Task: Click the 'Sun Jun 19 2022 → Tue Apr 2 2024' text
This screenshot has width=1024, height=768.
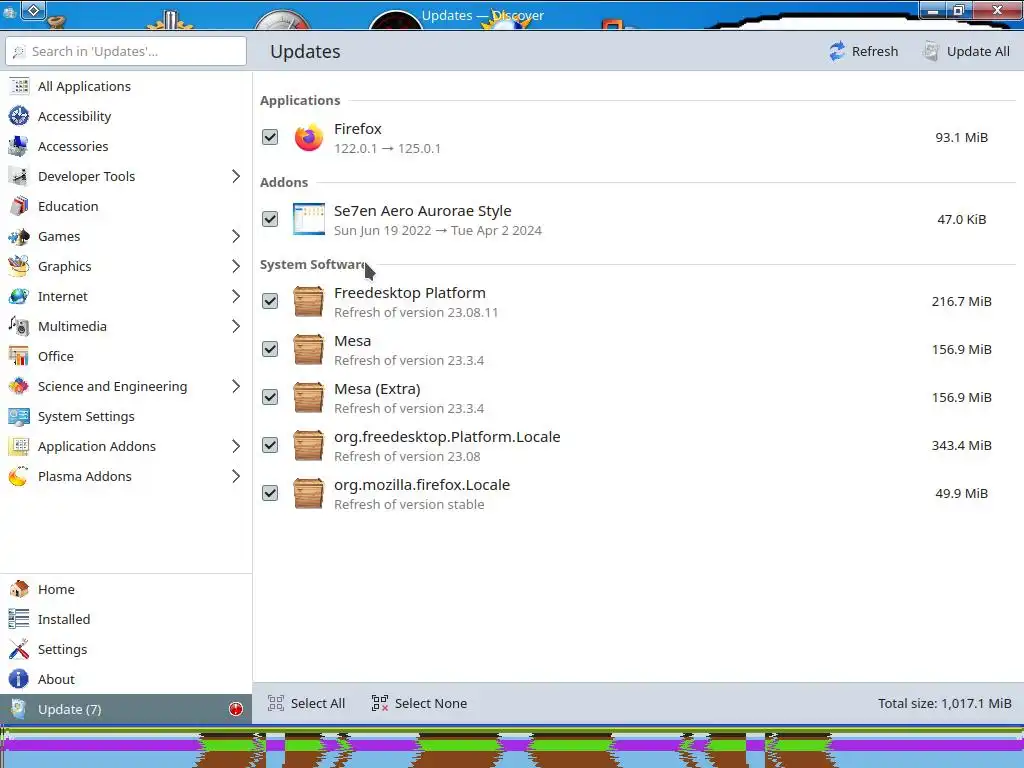Action: click(x=438, y=231)
